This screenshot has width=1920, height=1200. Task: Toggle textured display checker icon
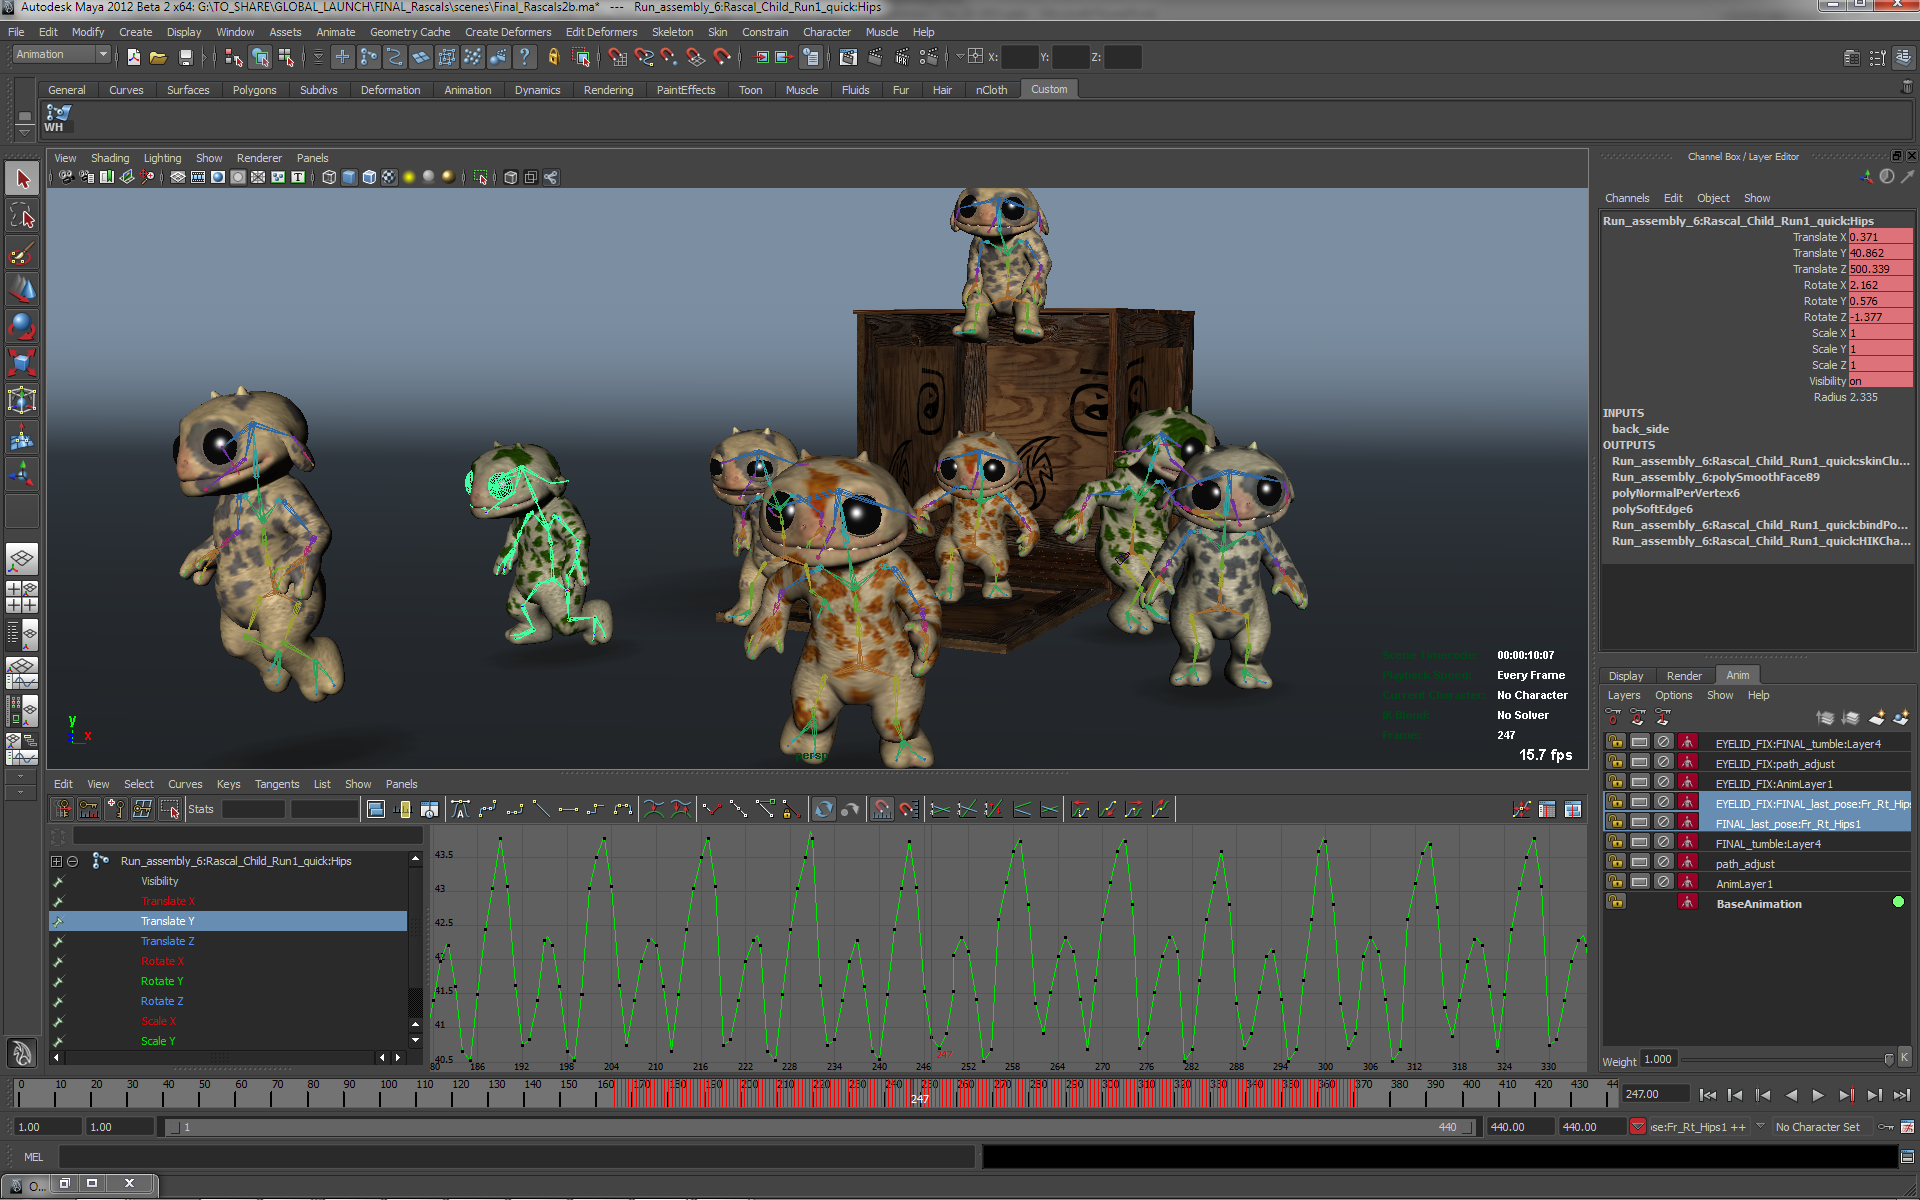point(389,178)
